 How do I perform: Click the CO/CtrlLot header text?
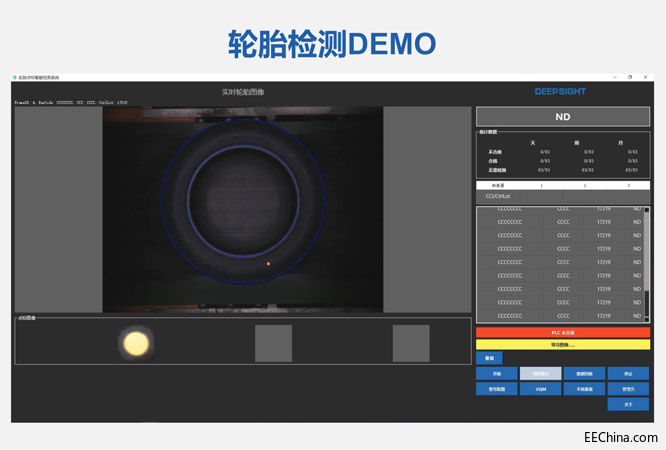(498, 196)
